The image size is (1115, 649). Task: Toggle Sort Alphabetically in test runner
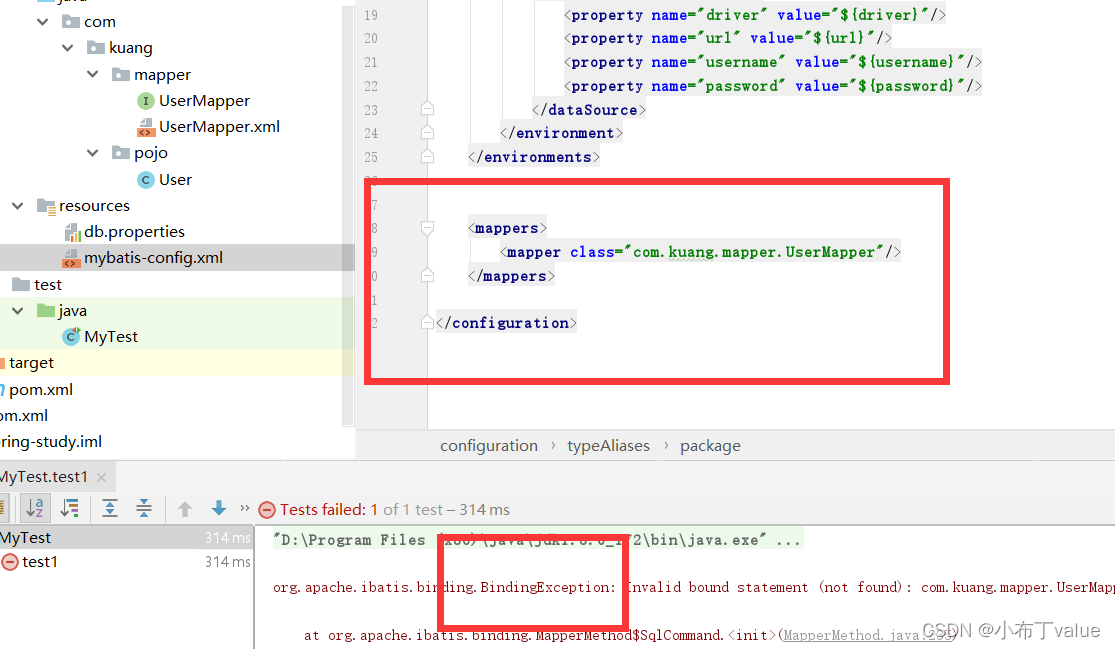(x=35, y=508)
